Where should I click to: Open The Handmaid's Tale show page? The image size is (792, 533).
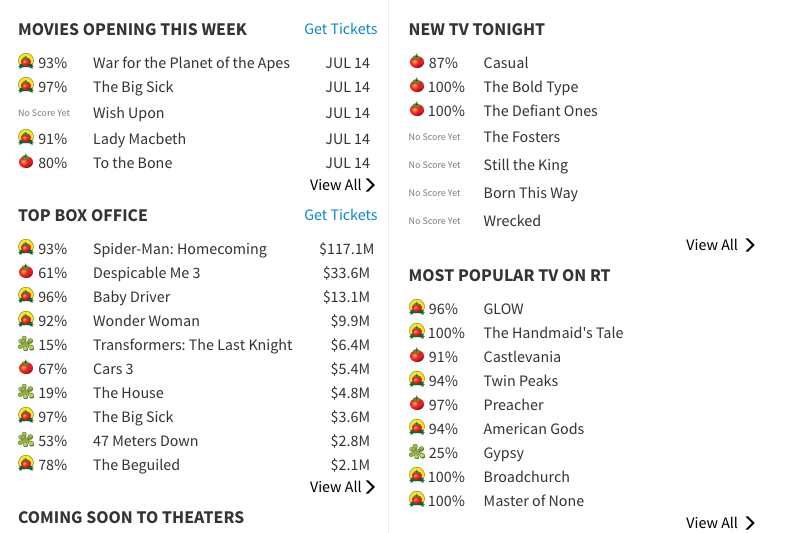point(553,333)
